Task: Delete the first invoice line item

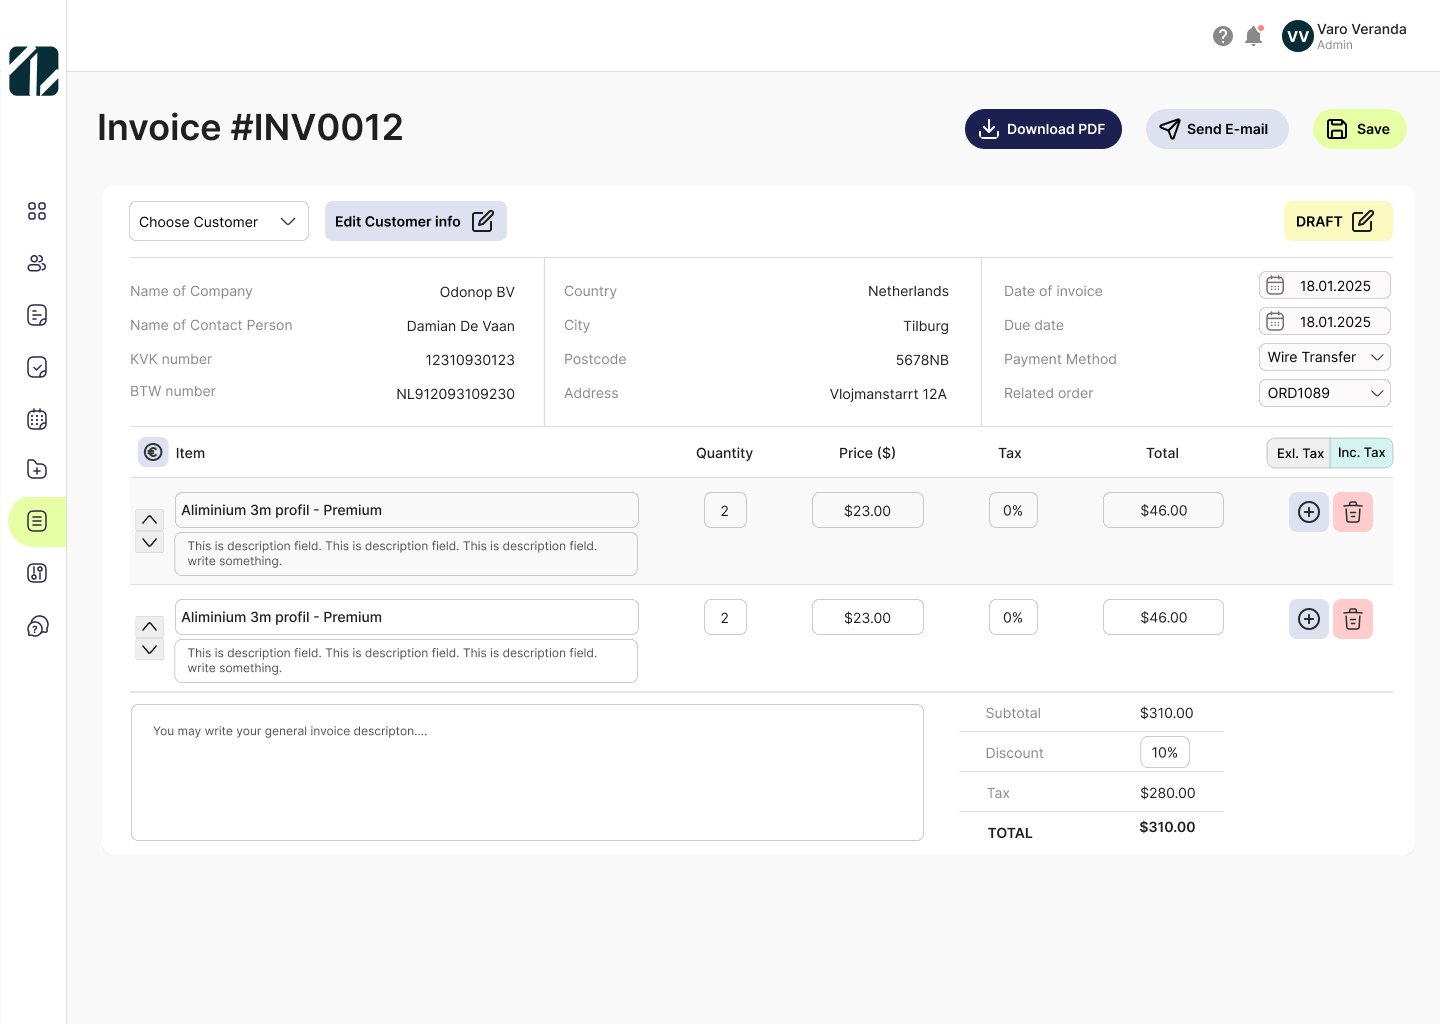Action: tap(1352, 512)
